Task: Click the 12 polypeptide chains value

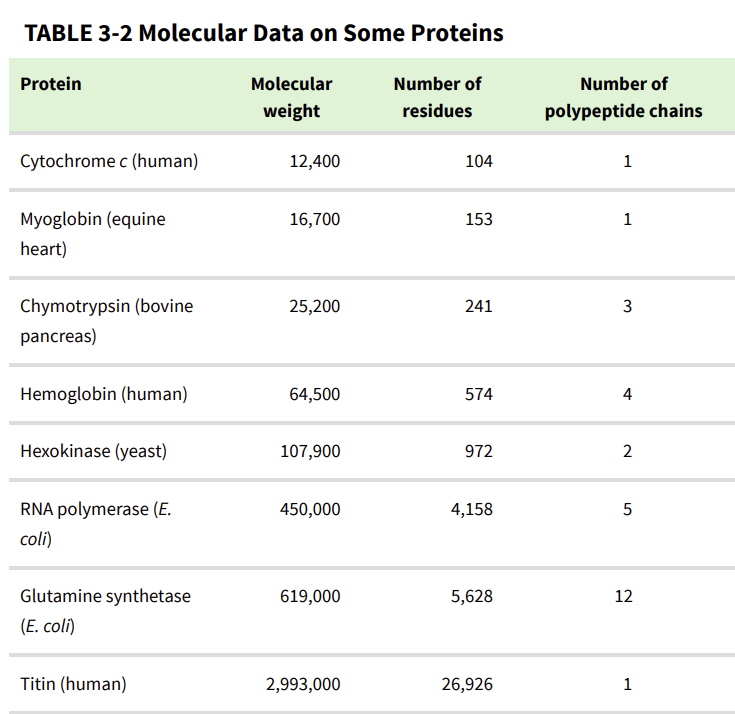Action: coord(623,596)
